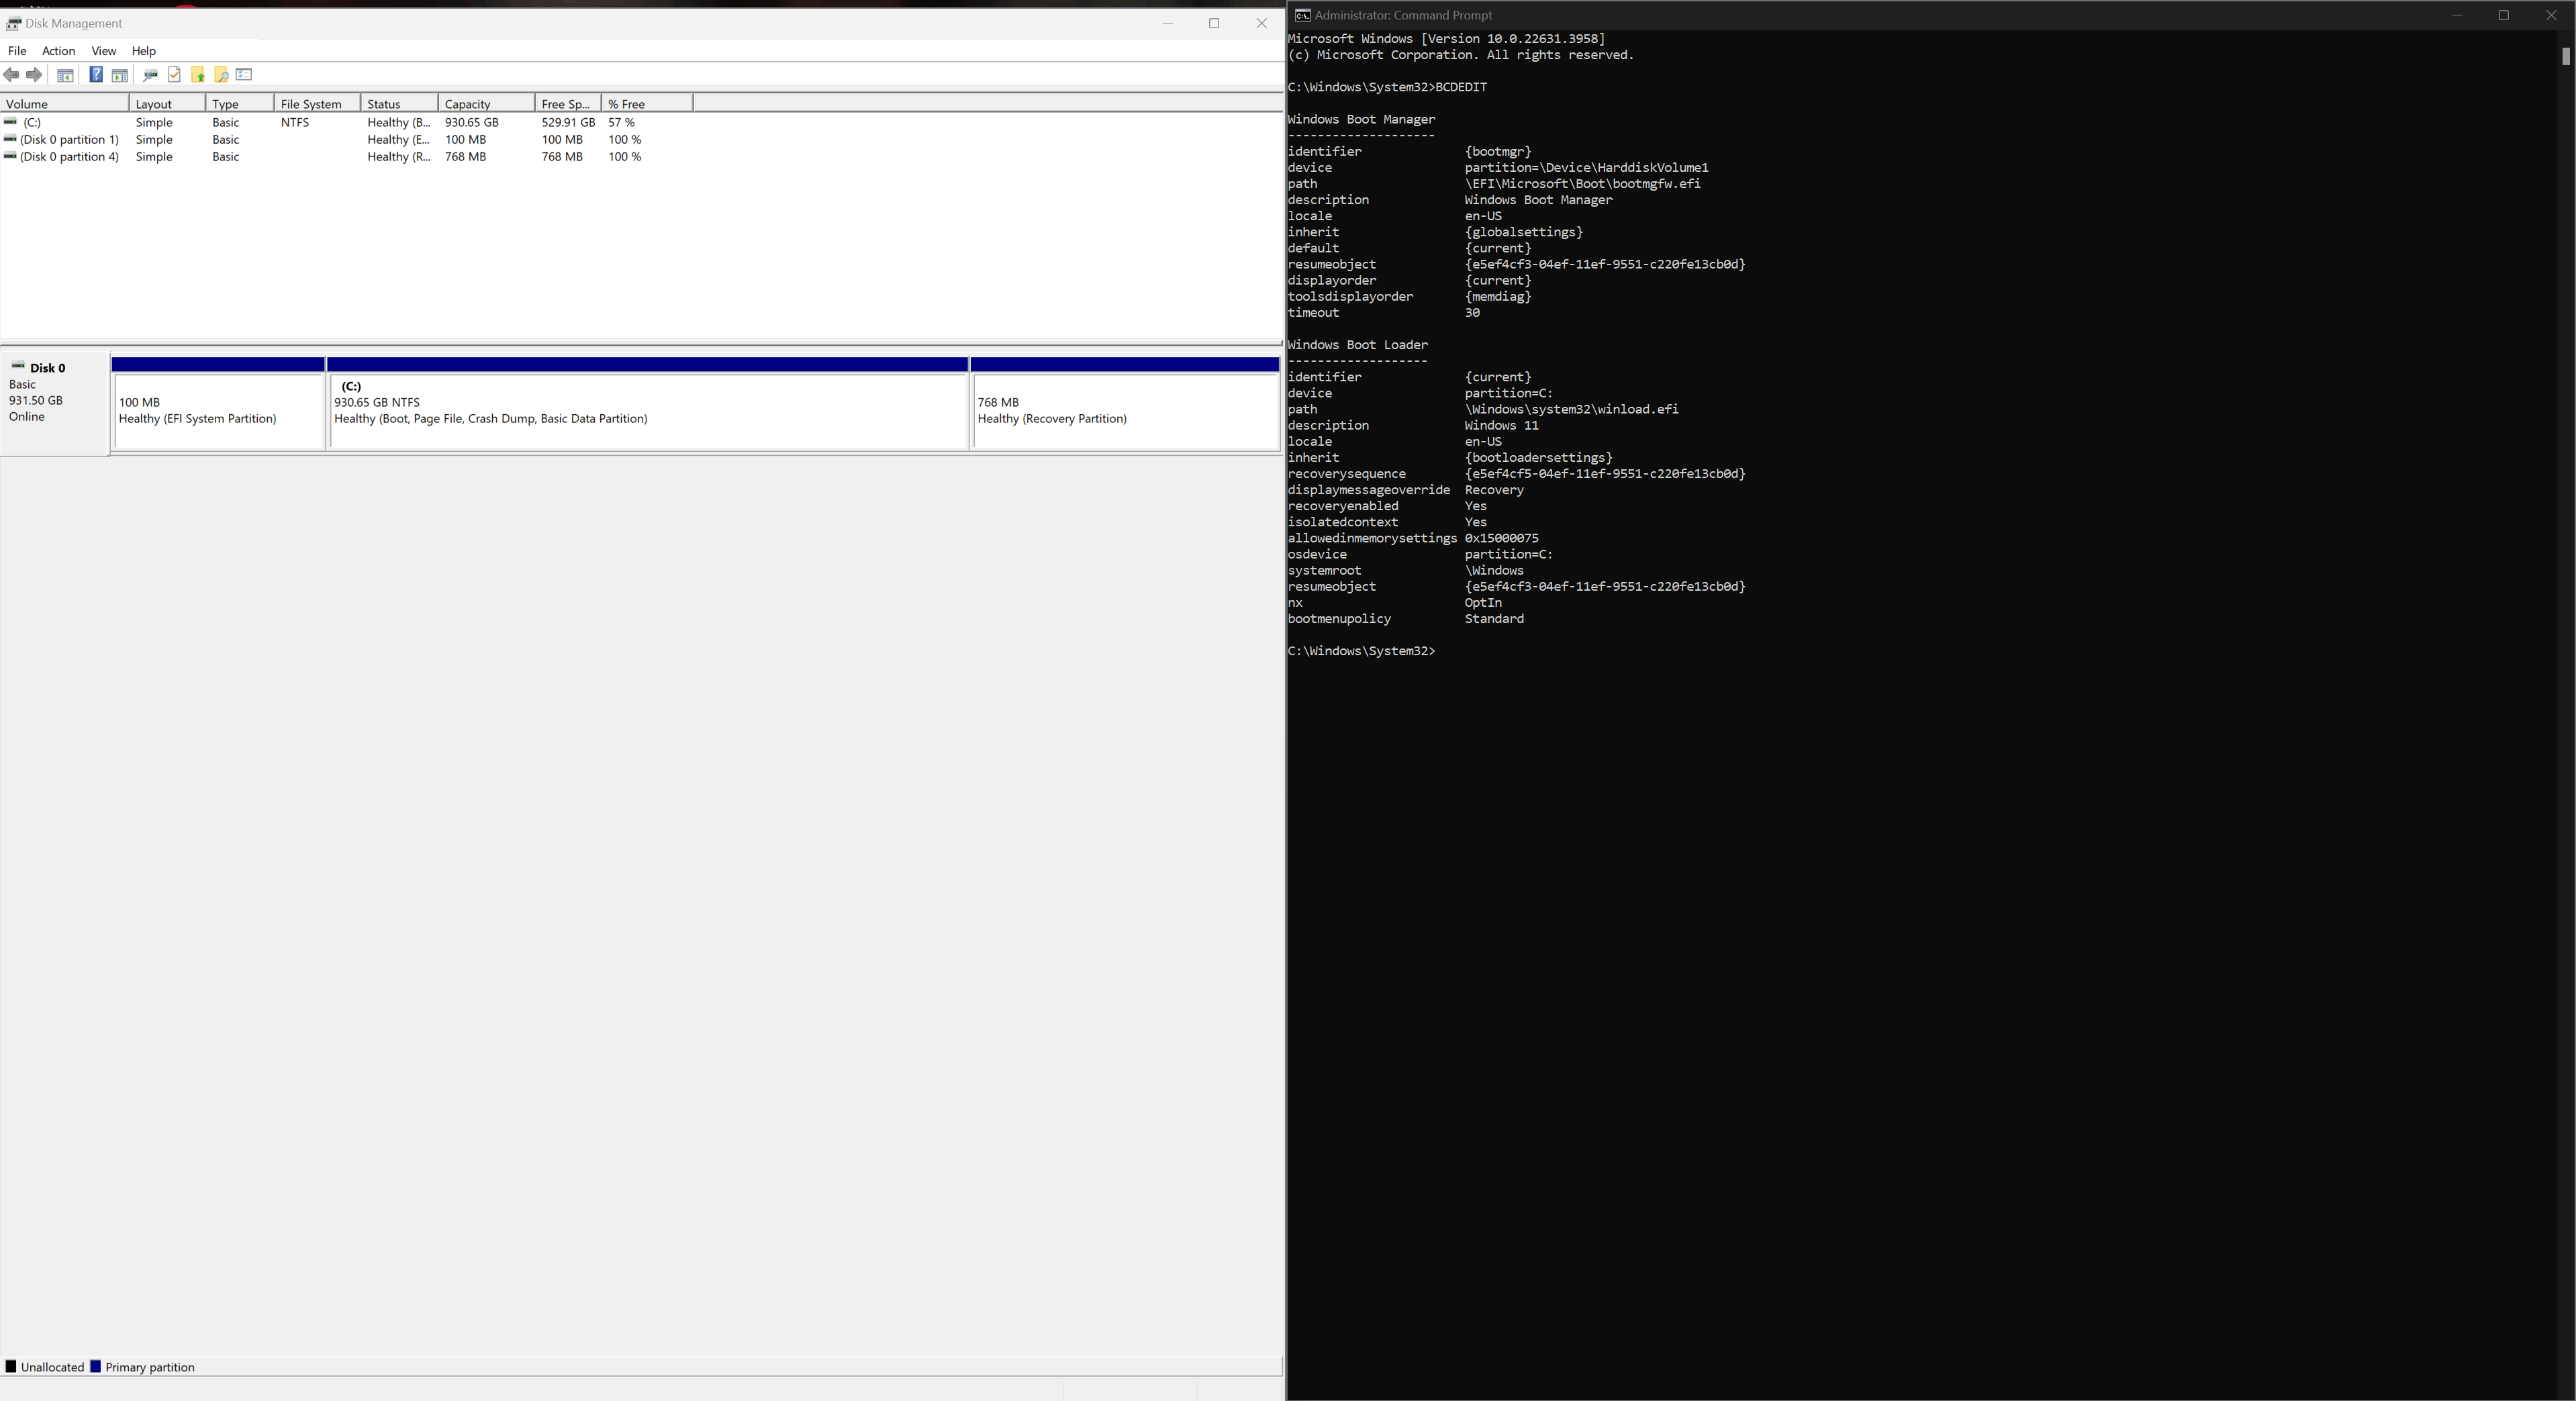Screen dimensions: 2576x1401
Task: Open the View menu
Action: 103,51
